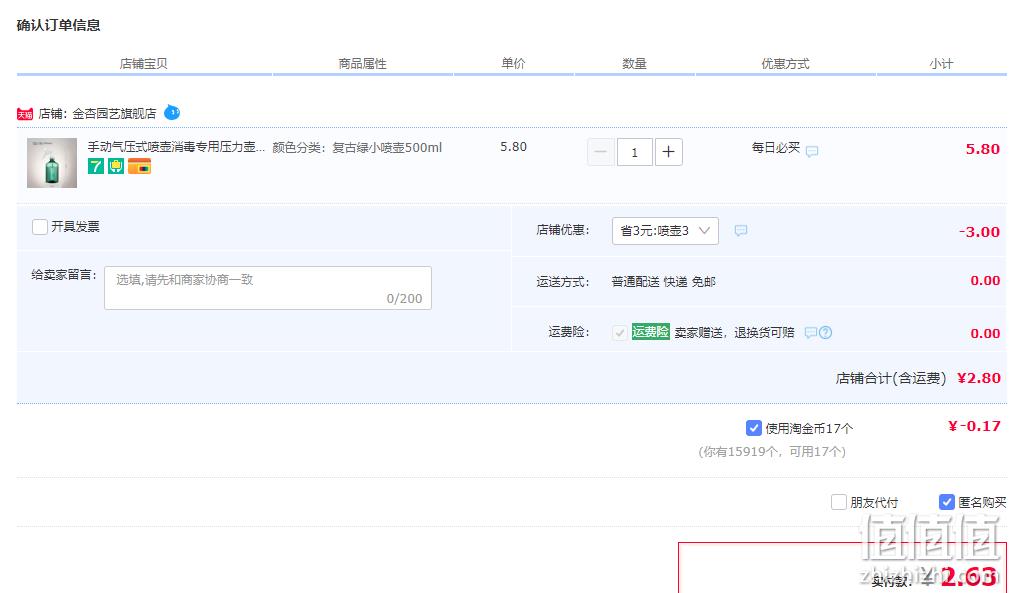1009x593 pixels.
Task: Click the 颜色分类 复古绿小喷壶500ml attribute text
Action: [x=357, y=147]
